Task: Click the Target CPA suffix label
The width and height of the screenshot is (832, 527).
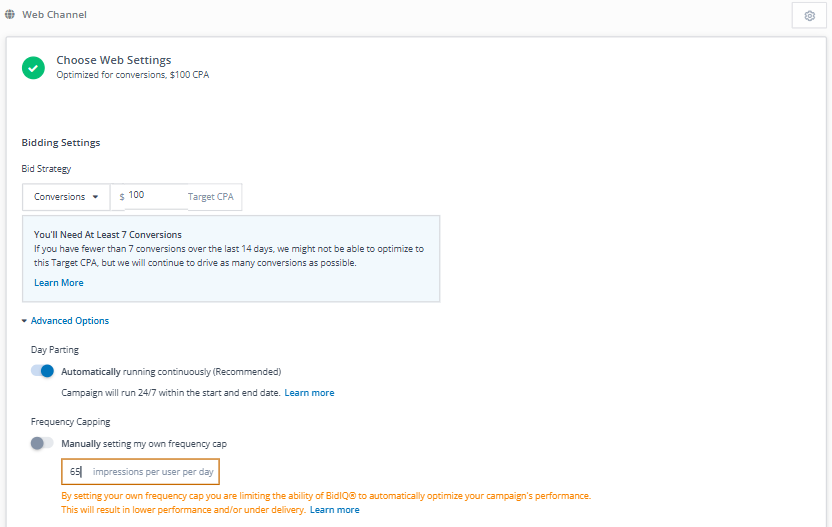Action: [210, 197]
